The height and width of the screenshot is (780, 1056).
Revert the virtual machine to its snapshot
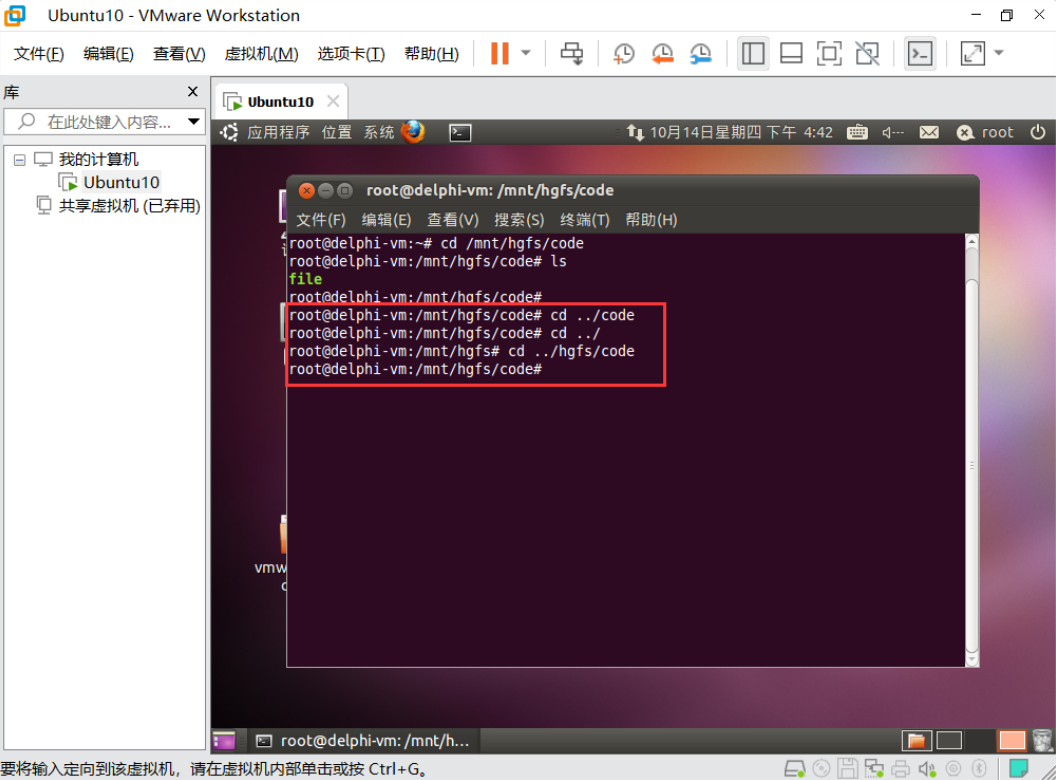[x=663, y=53]
